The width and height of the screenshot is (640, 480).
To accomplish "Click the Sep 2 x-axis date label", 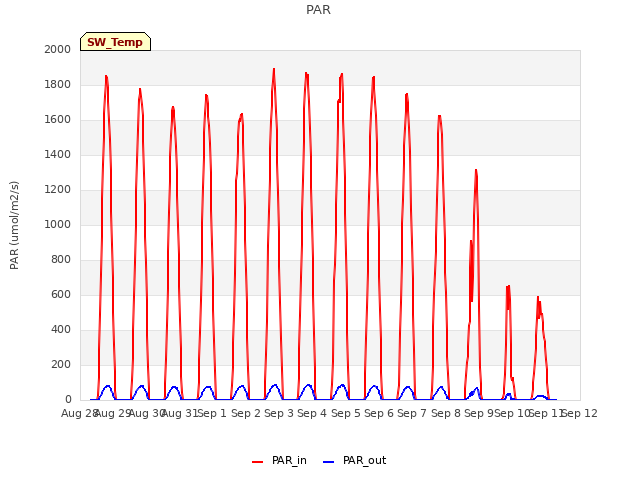I will pyautogui.click(x=246, y=413).
